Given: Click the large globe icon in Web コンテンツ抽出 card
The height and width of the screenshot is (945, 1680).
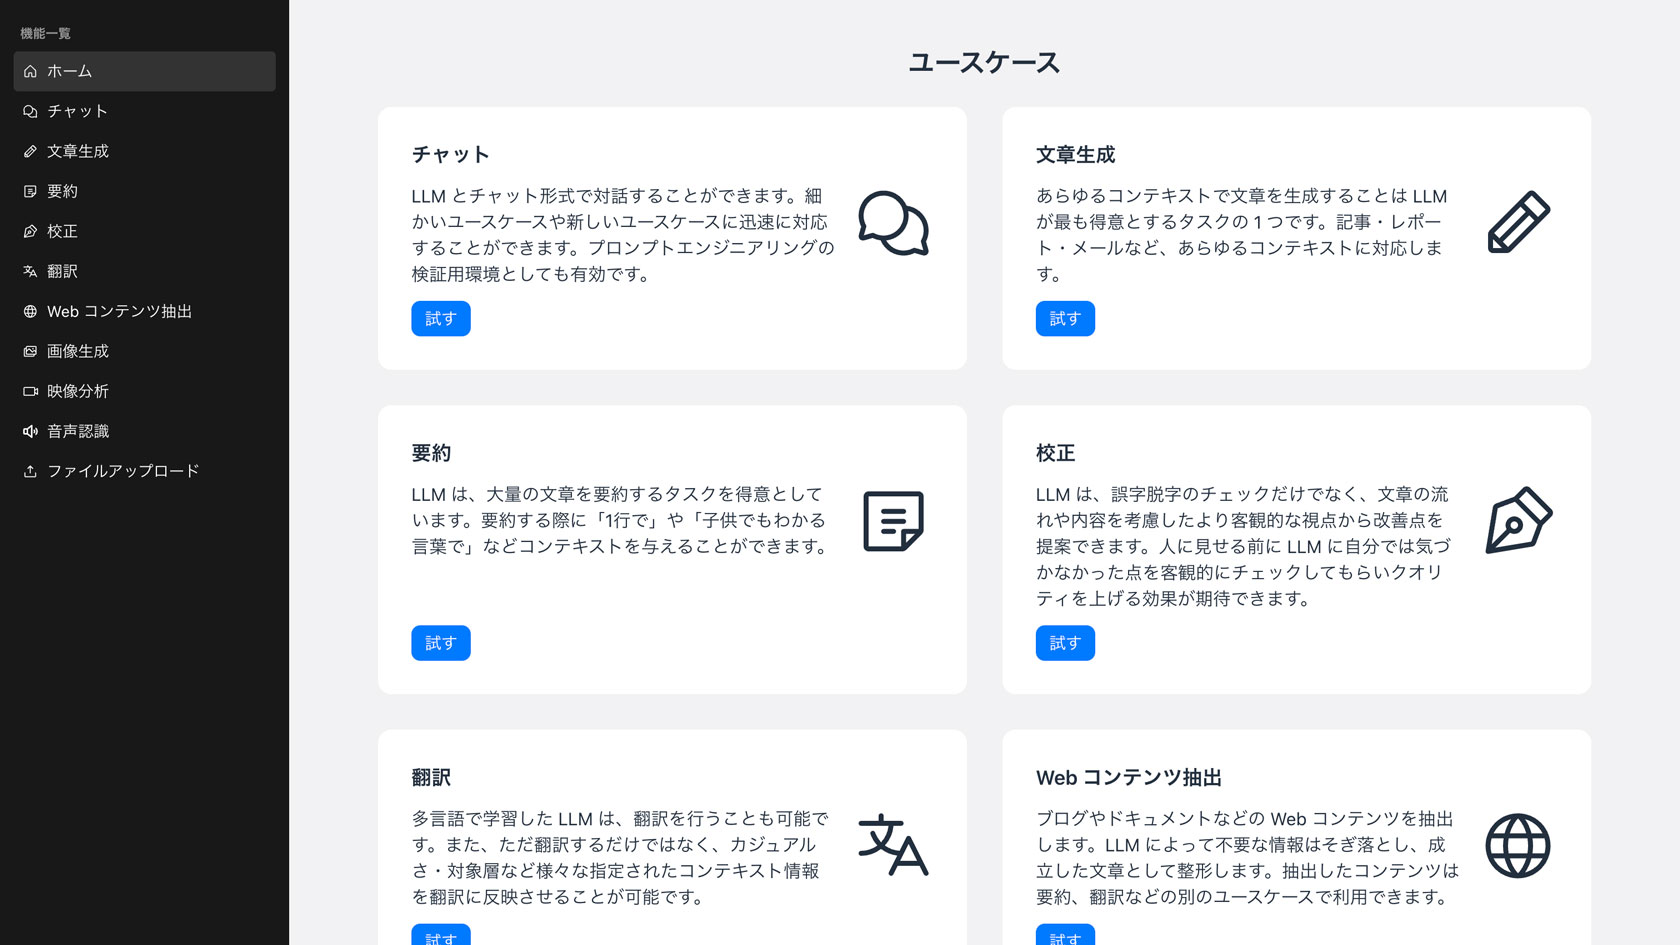Looking at the screenshot, I should tap(1518, 846).
